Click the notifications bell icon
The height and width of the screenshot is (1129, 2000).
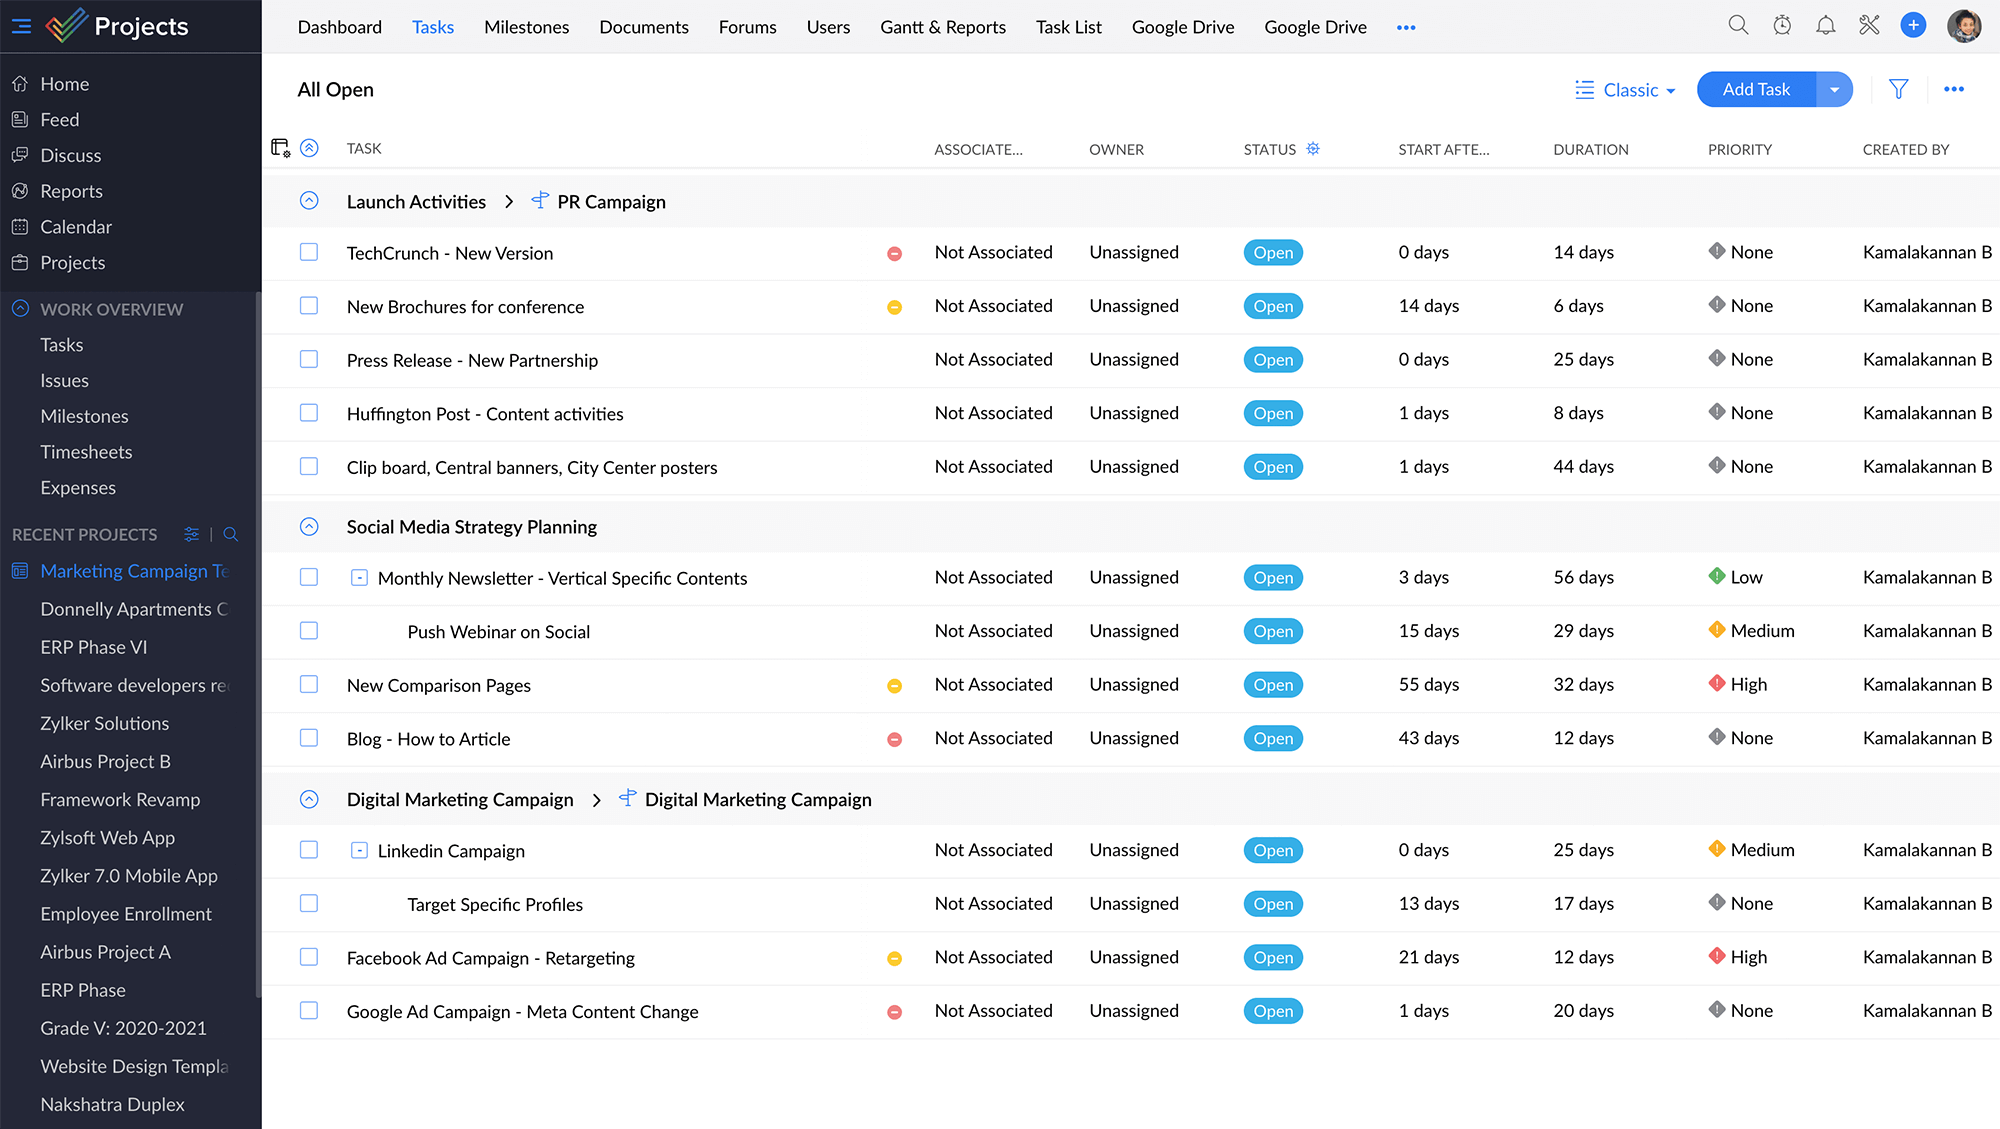[x=1824, y=26]
